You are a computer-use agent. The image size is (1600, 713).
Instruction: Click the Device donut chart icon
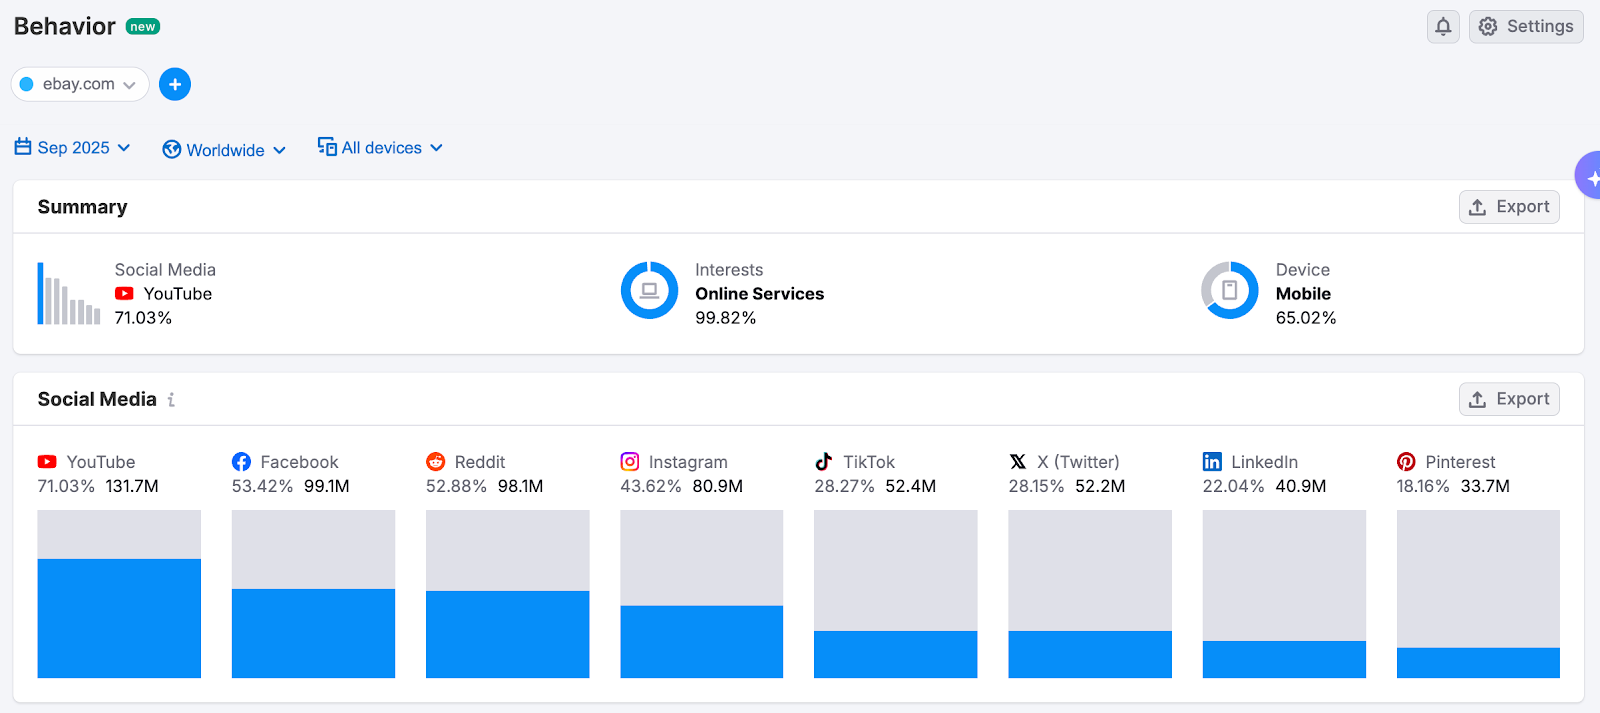1229,291
